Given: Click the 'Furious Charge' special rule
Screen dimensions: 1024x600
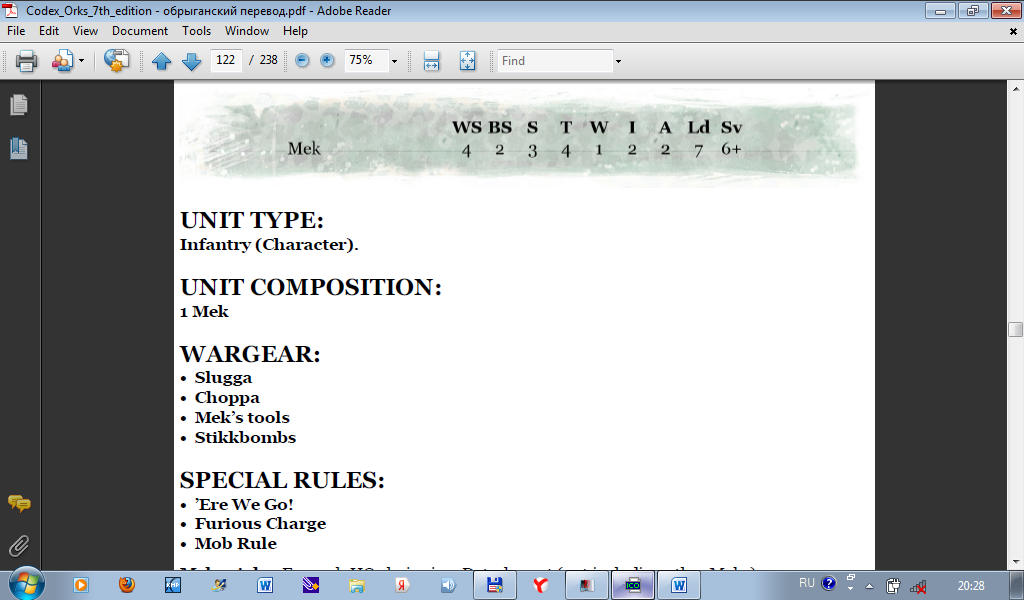Looking at the screenshot, I should point(260,524).
